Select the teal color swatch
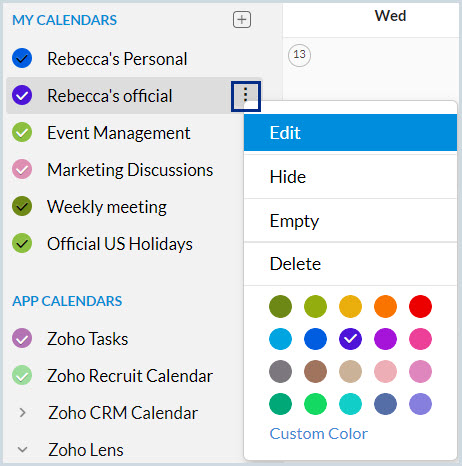The image size is (462, 466). coord(350,404)
